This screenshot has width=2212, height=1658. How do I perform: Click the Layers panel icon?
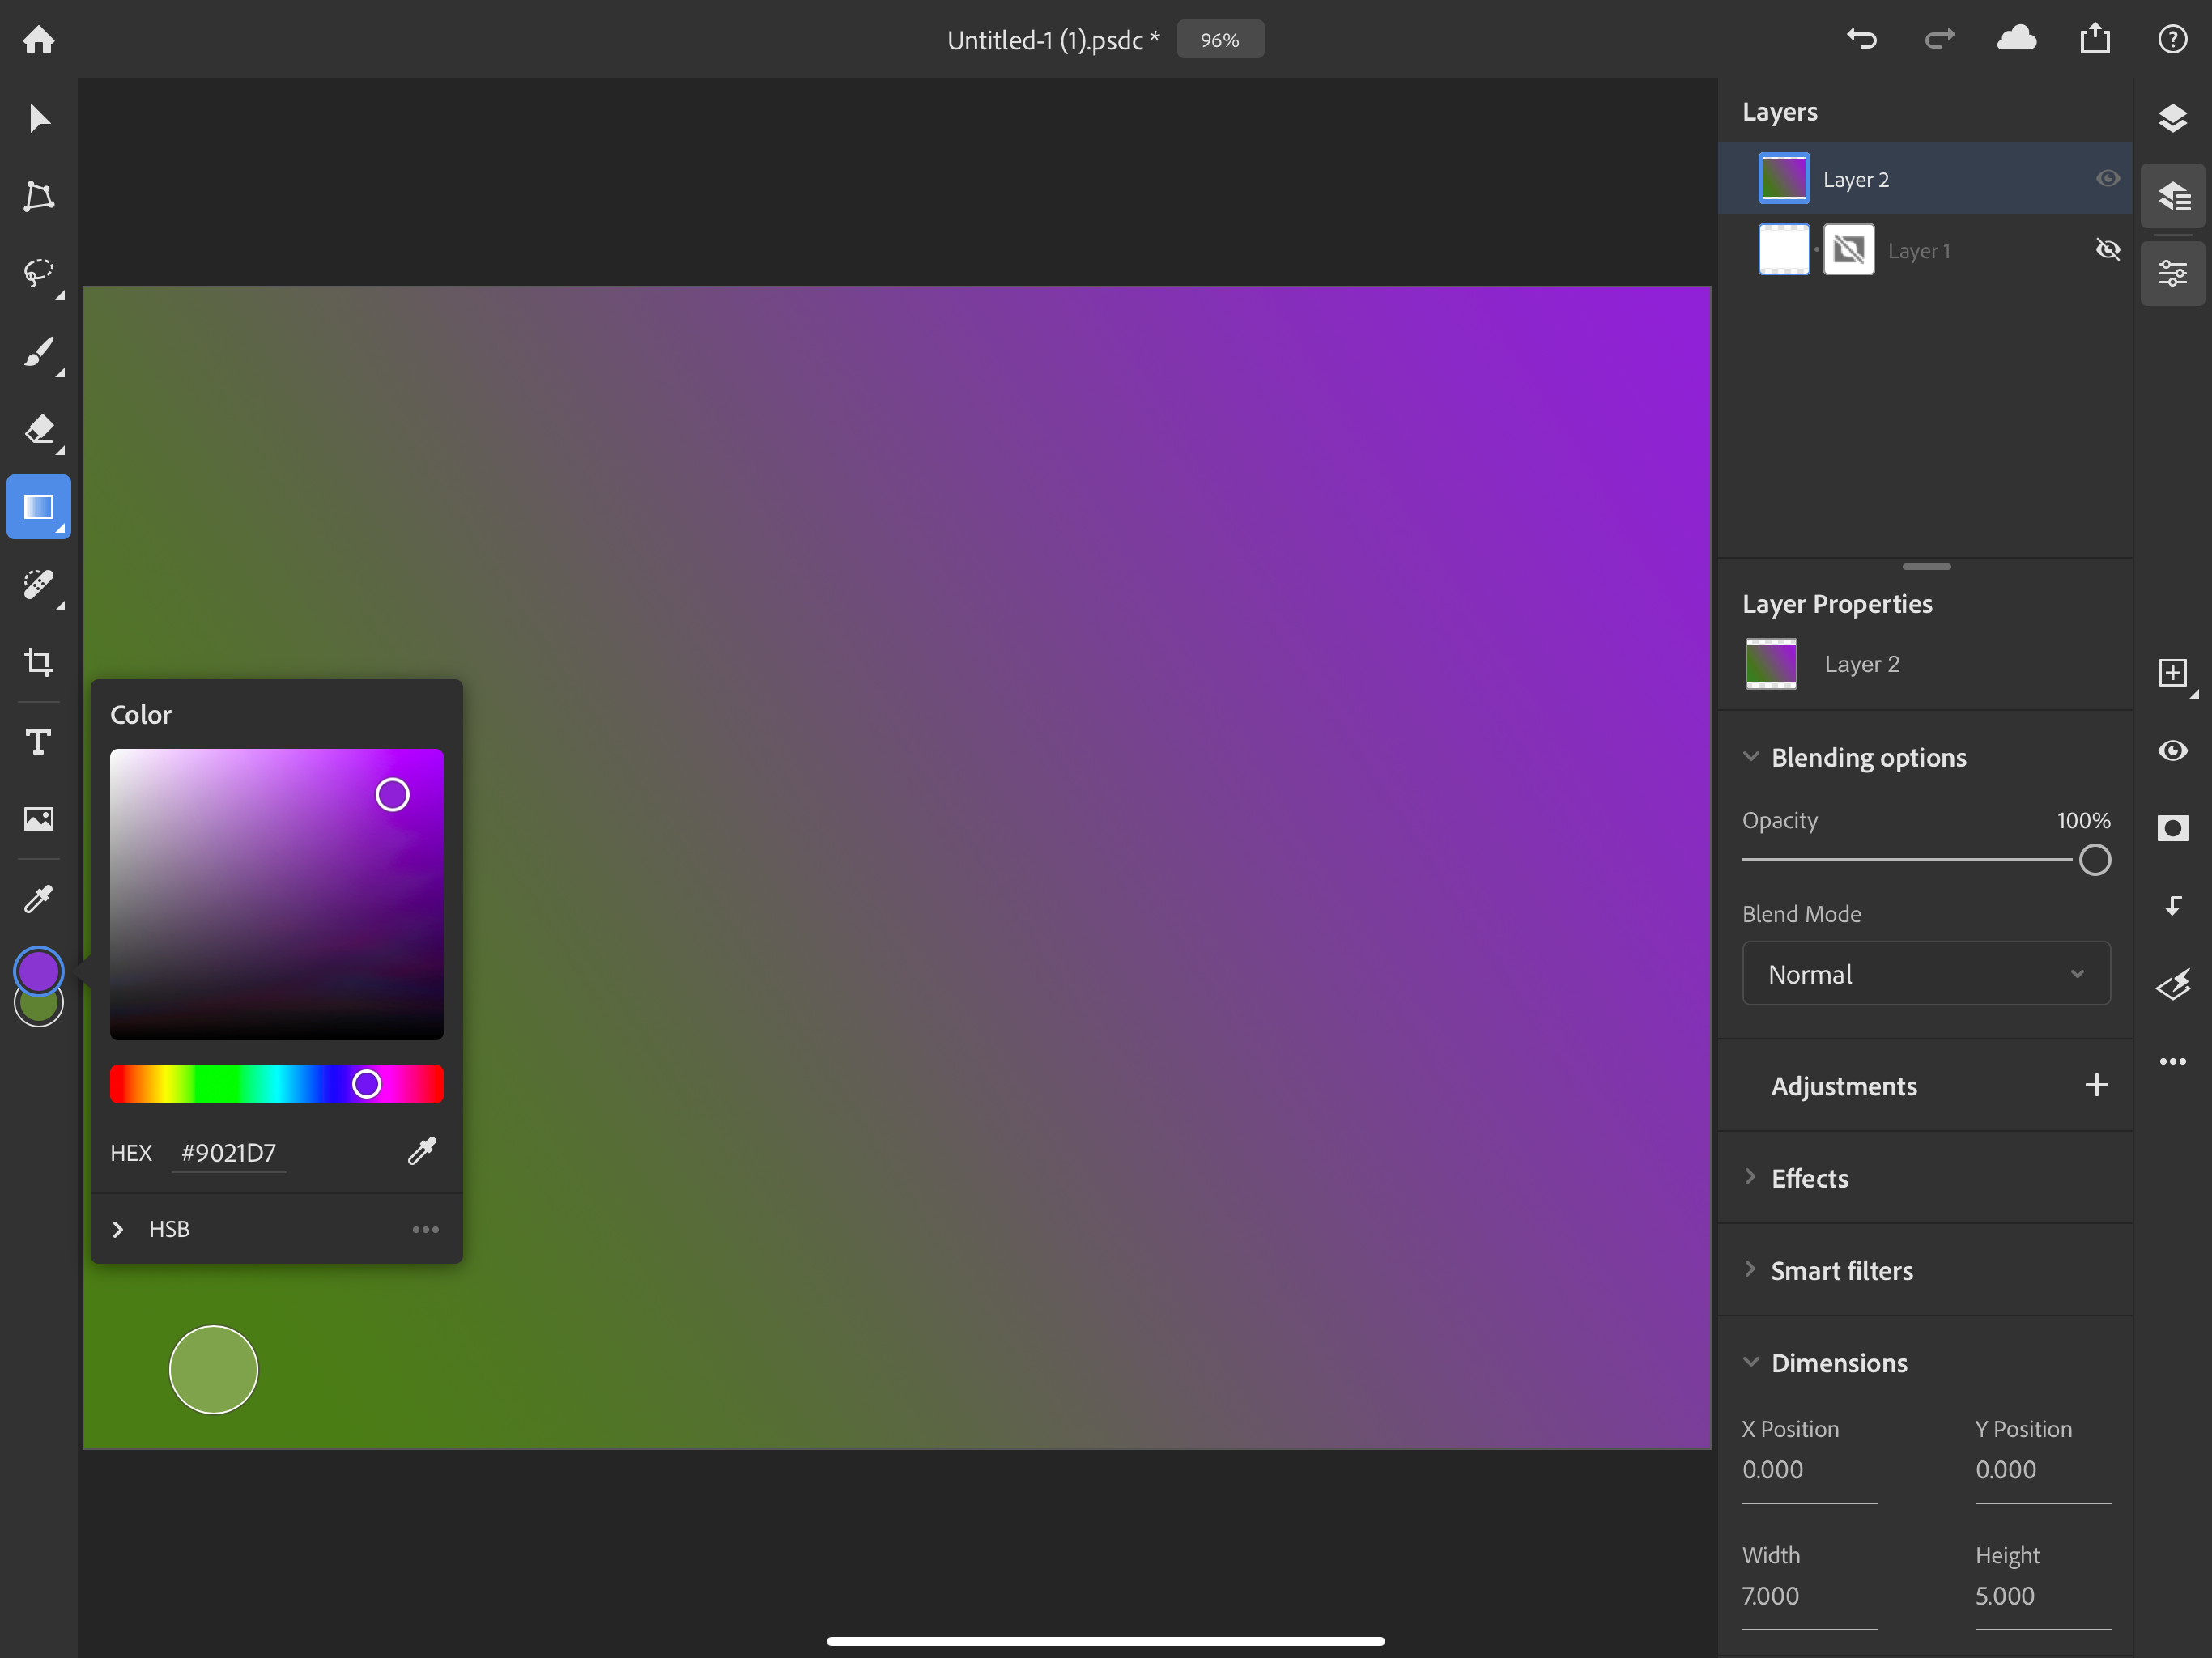click(2174, 117)
